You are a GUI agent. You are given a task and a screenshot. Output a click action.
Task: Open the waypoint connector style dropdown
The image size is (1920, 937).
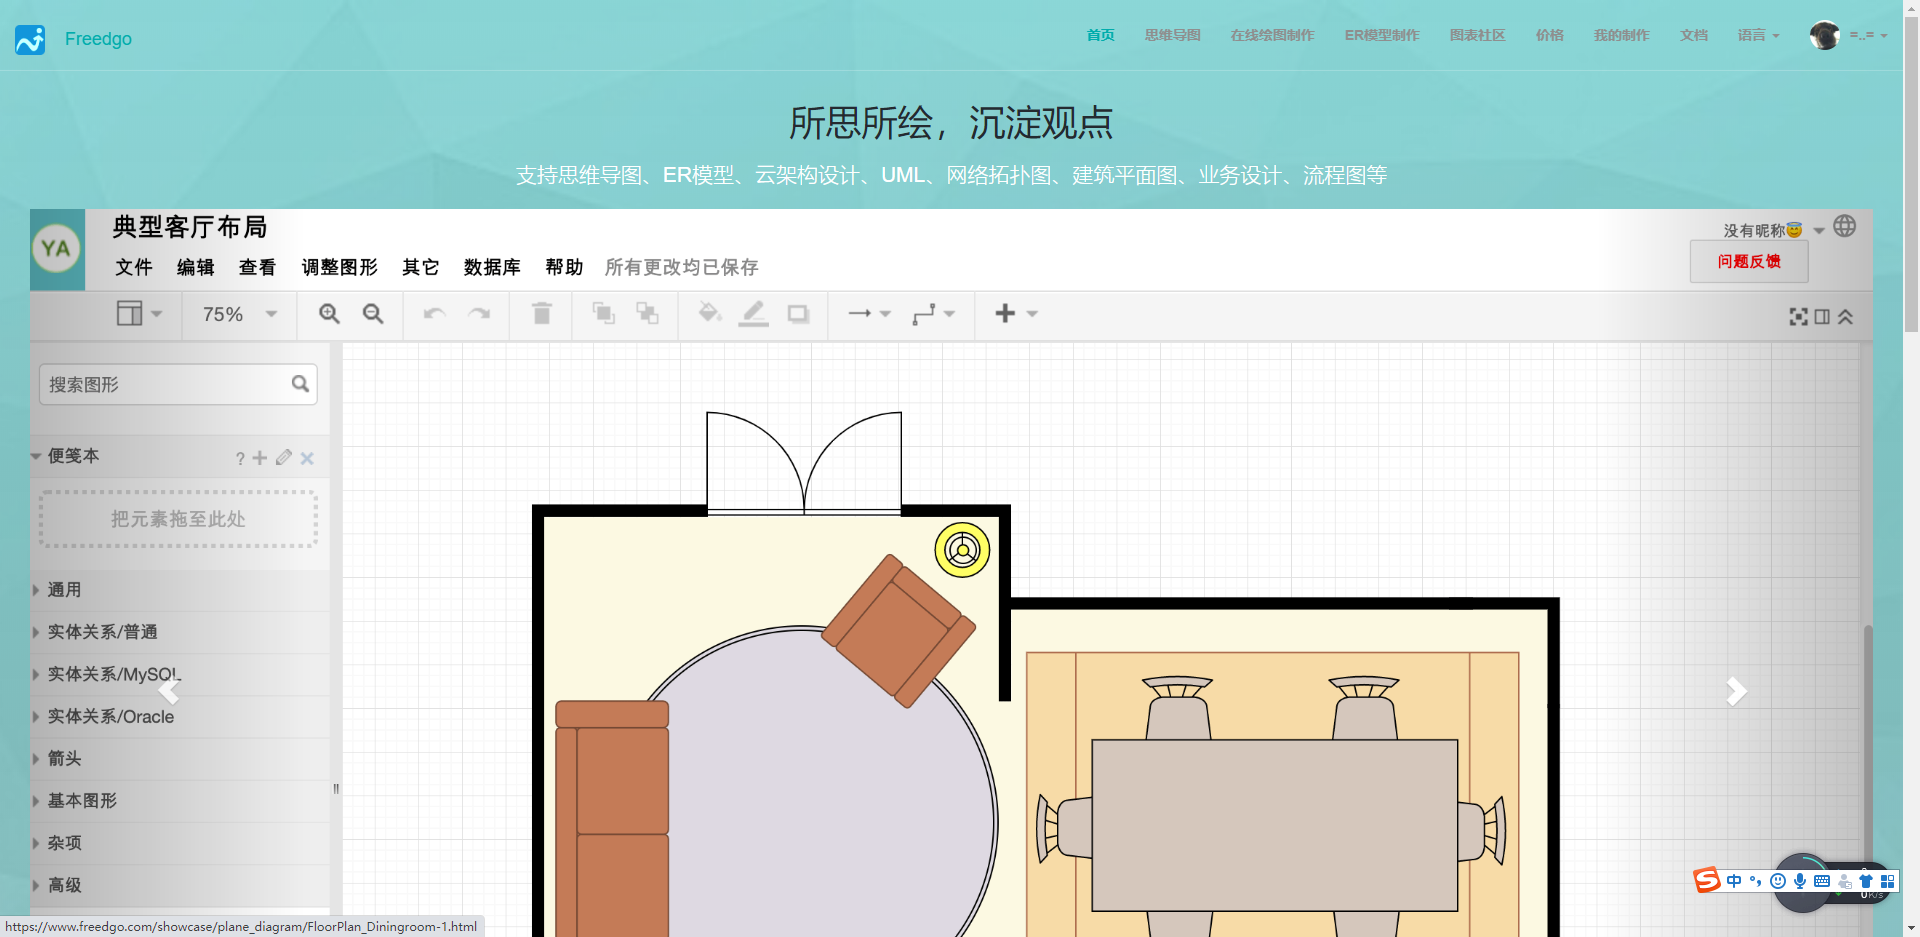(x=934, y=314)
